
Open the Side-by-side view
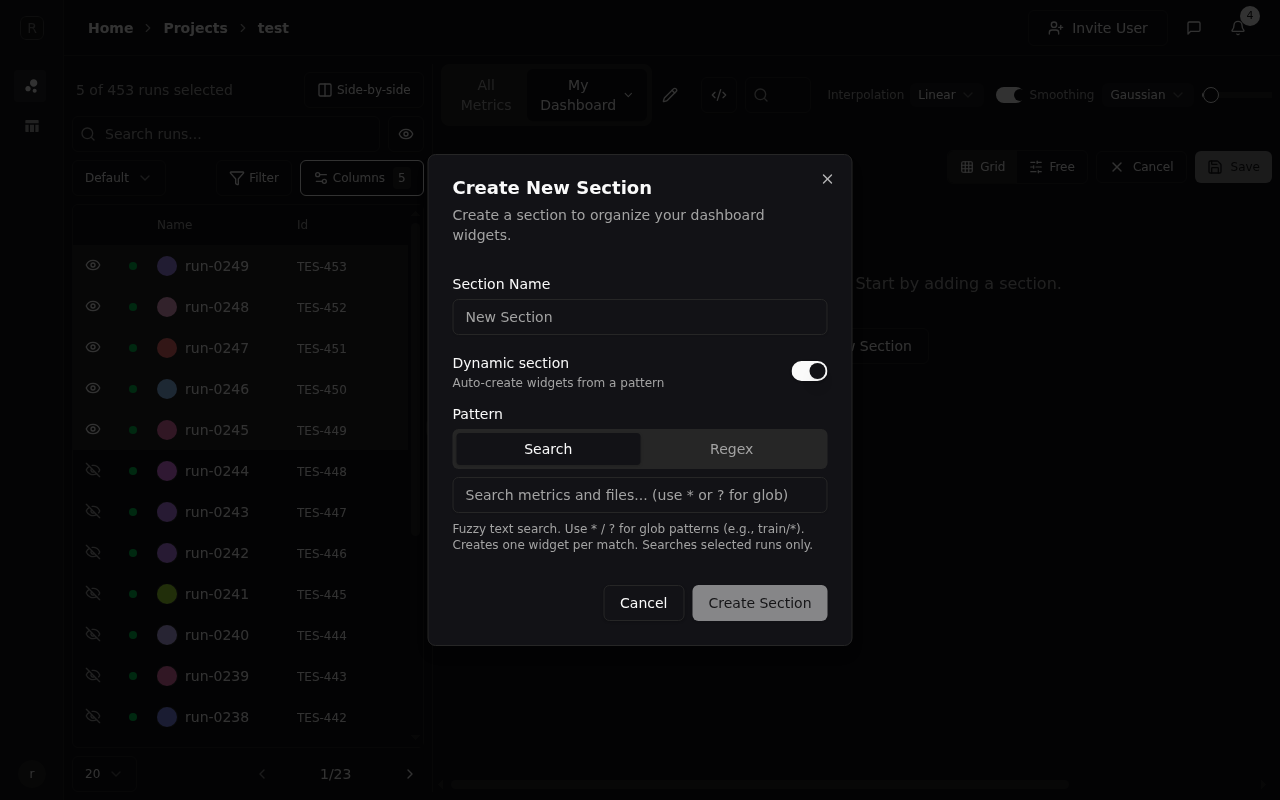(x=363, y=89)
